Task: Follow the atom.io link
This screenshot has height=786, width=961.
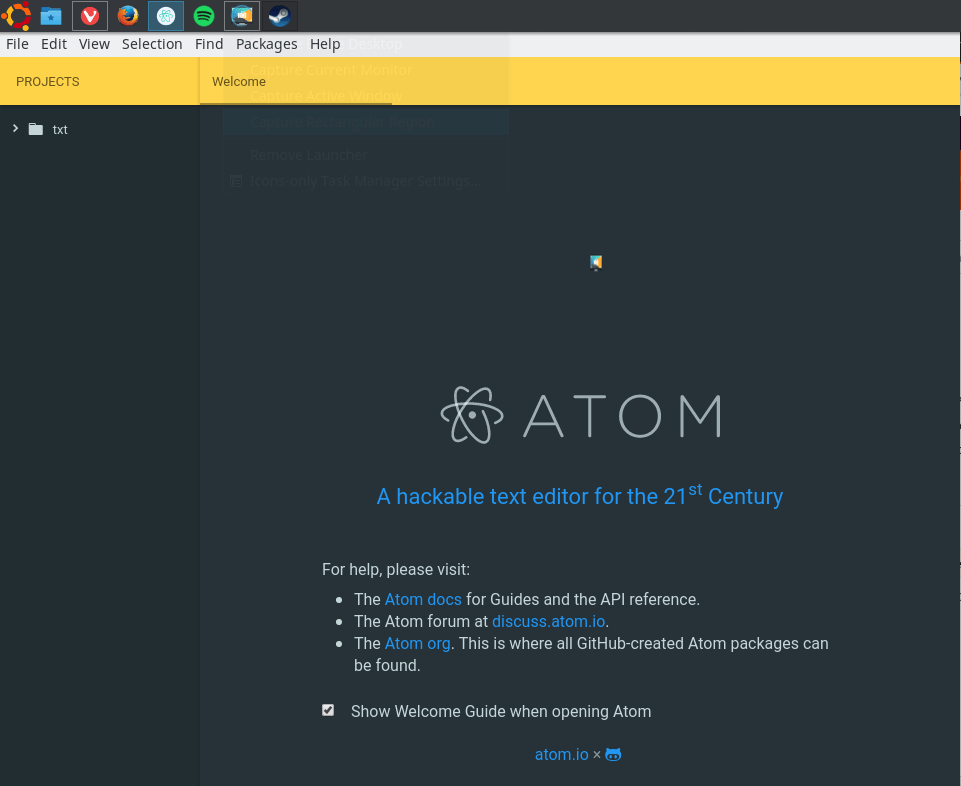Action: 561,755
